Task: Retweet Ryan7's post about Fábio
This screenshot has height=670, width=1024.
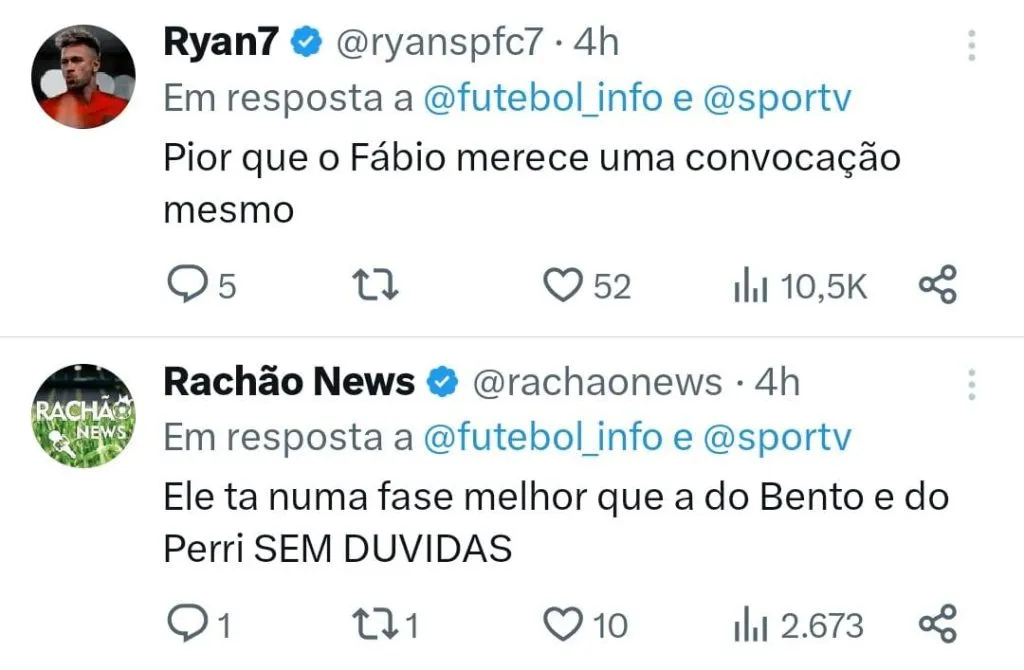Action: pyautogui.click(x=378, y=287)
